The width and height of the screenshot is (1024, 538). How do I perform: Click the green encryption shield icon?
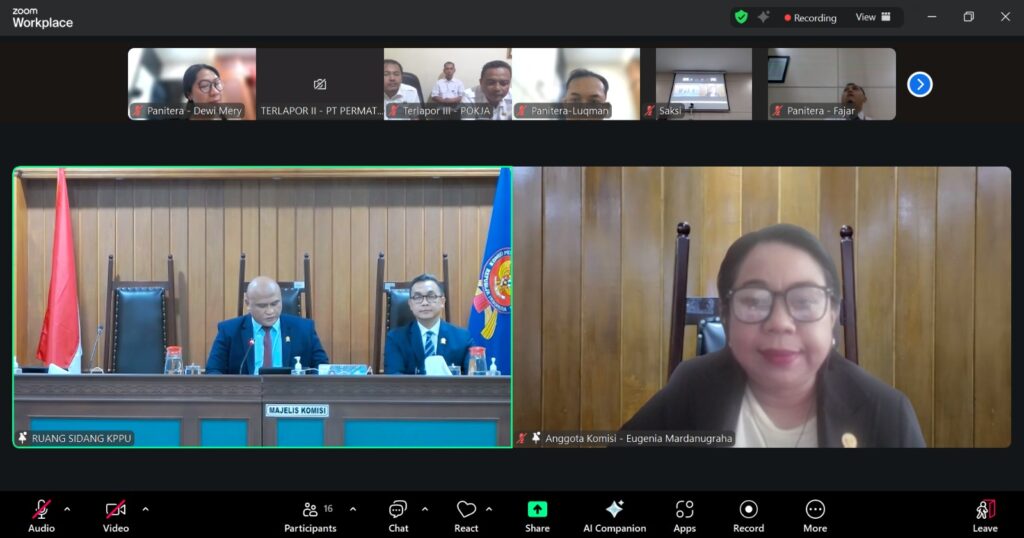tap(740, 17)
